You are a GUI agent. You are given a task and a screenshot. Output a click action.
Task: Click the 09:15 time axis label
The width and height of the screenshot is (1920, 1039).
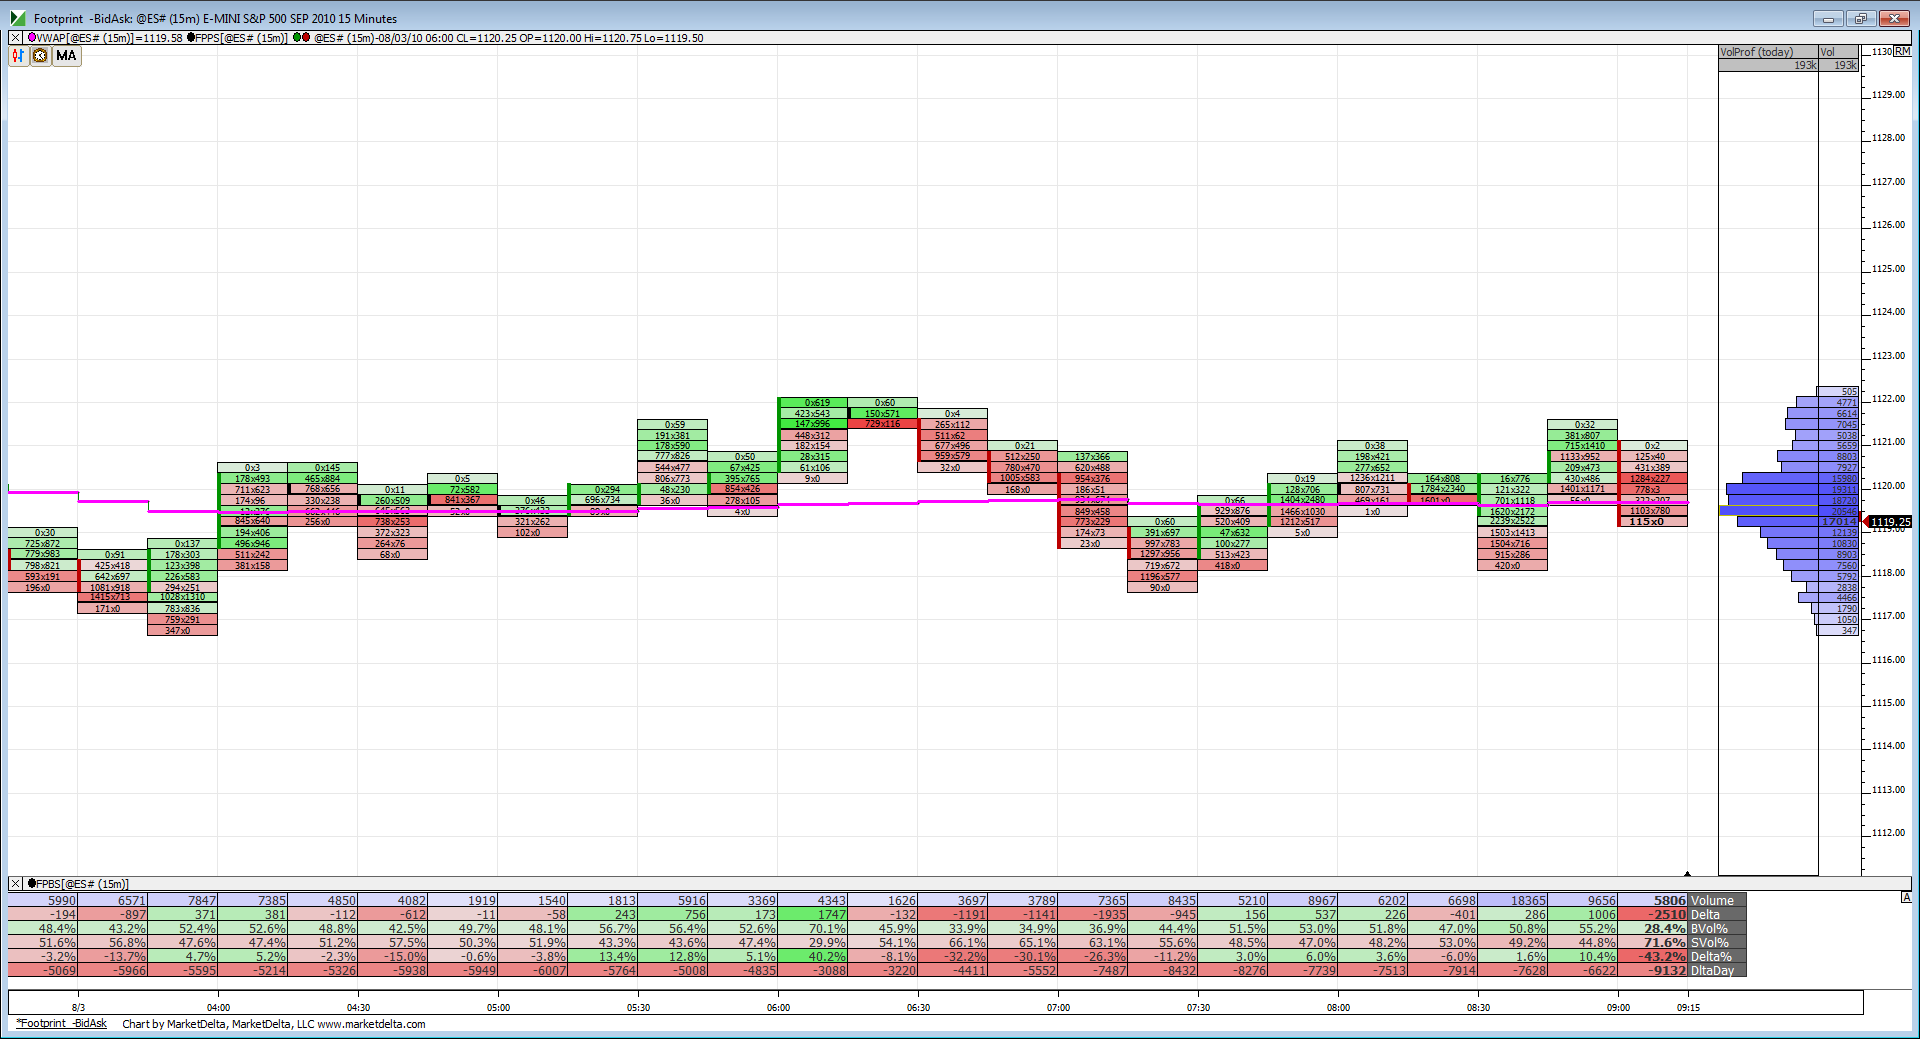(1688, 1008)
